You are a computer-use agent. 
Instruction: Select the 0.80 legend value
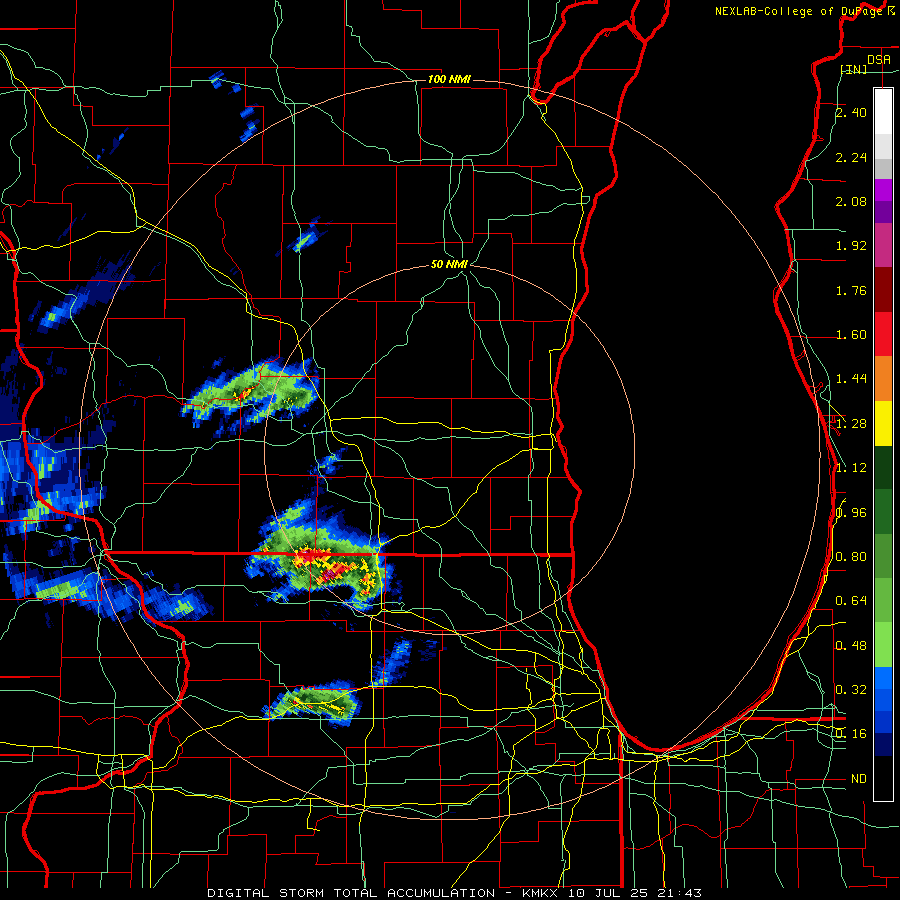(851, 557)
